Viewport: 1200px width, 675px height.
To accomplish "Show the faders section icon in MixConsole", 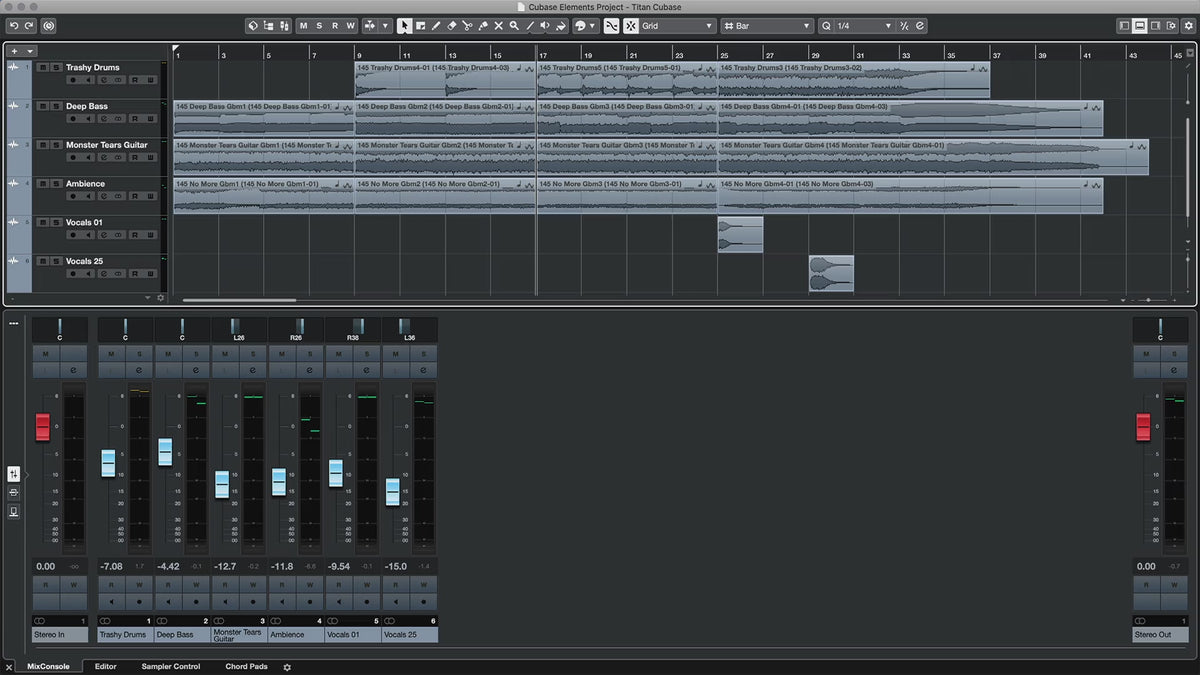I will pos(14,474).
